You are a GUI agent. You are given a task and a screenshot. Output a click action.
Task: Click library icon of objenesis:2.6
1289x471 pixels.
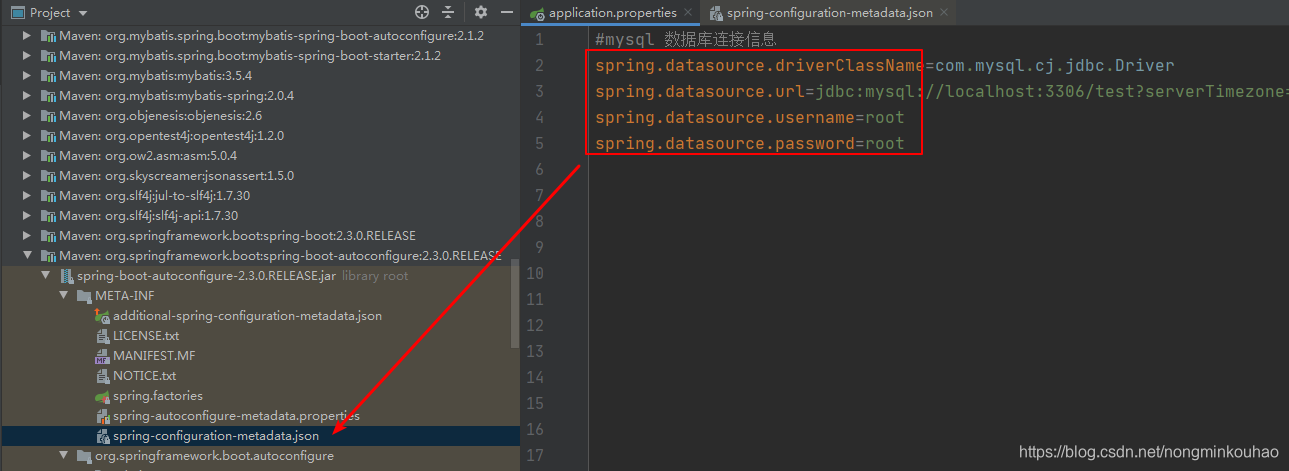point(48,115)
